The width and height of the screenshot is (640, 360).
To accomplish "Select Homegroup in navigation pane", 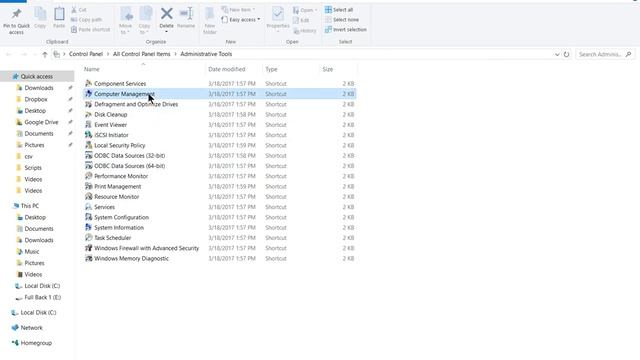I will pyautogui.click(x=36, y=343).
